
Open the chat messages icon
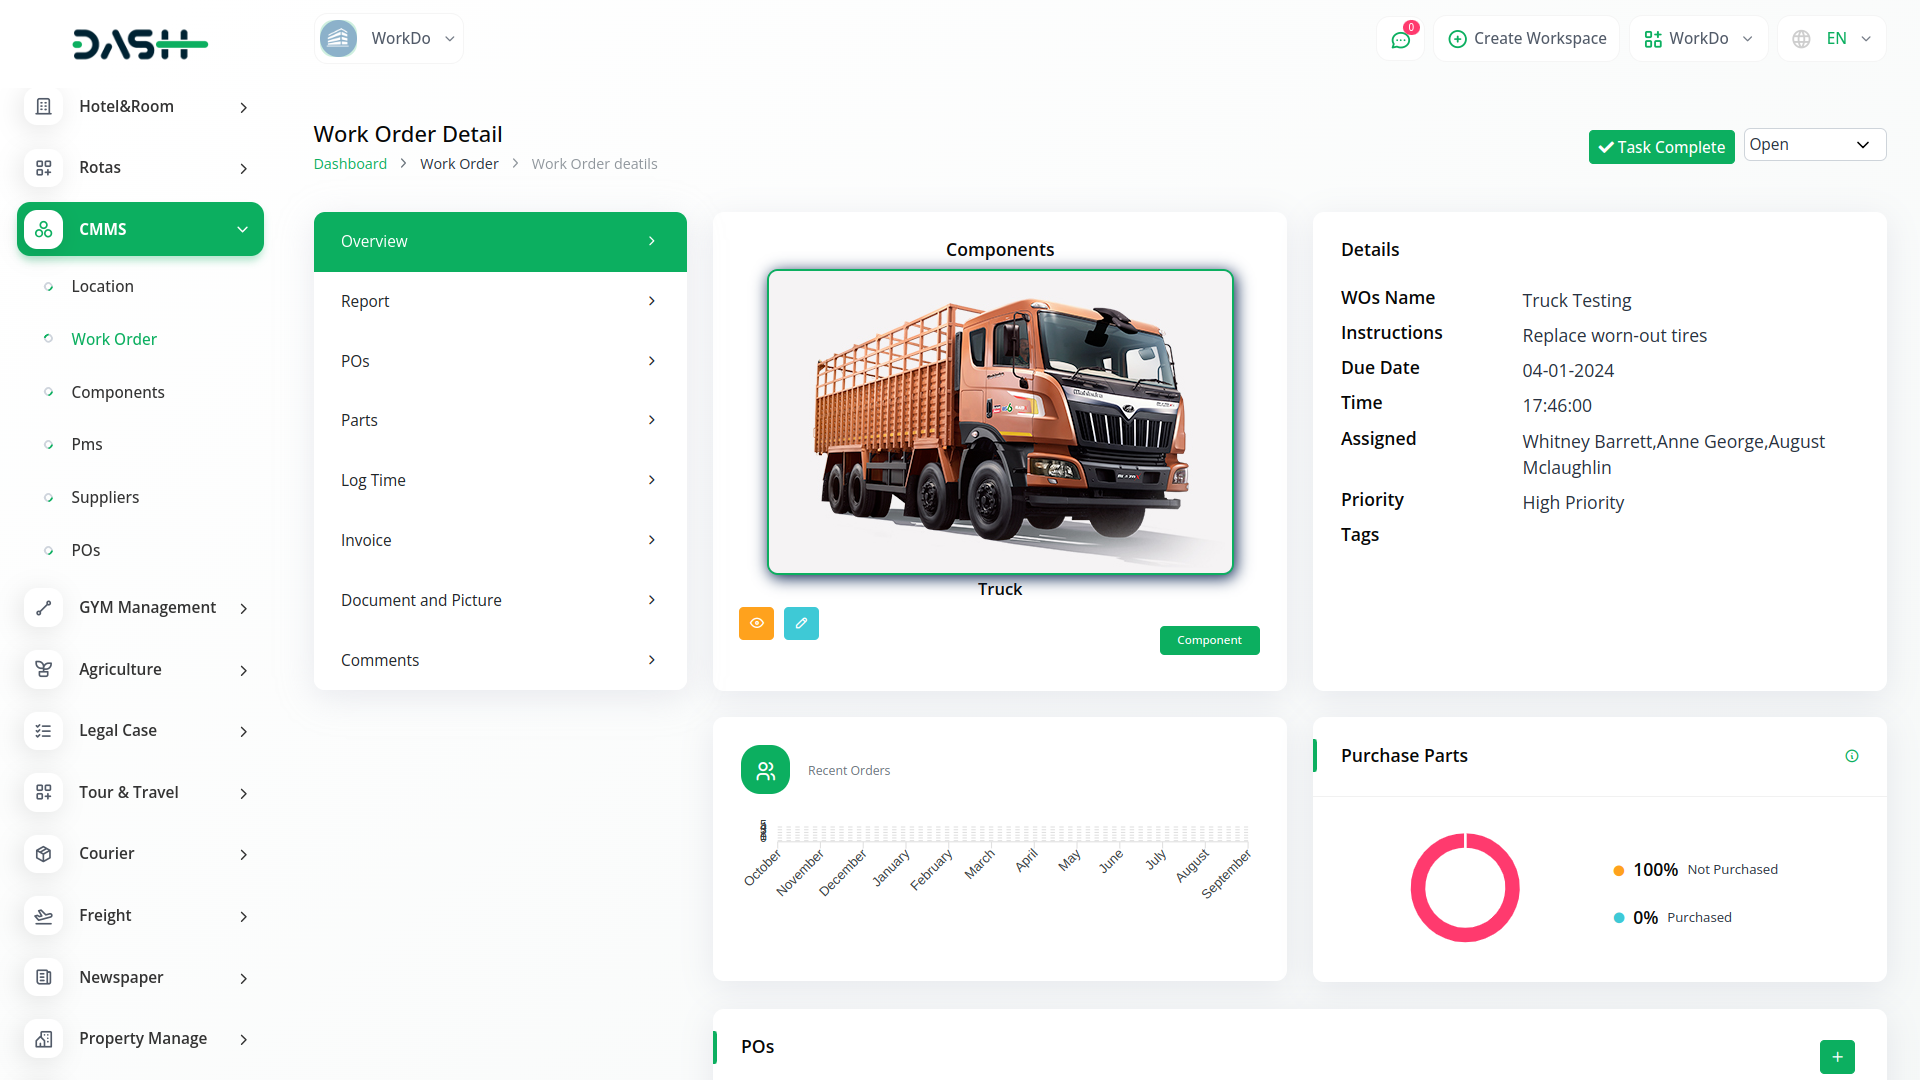pos(1400,39)
